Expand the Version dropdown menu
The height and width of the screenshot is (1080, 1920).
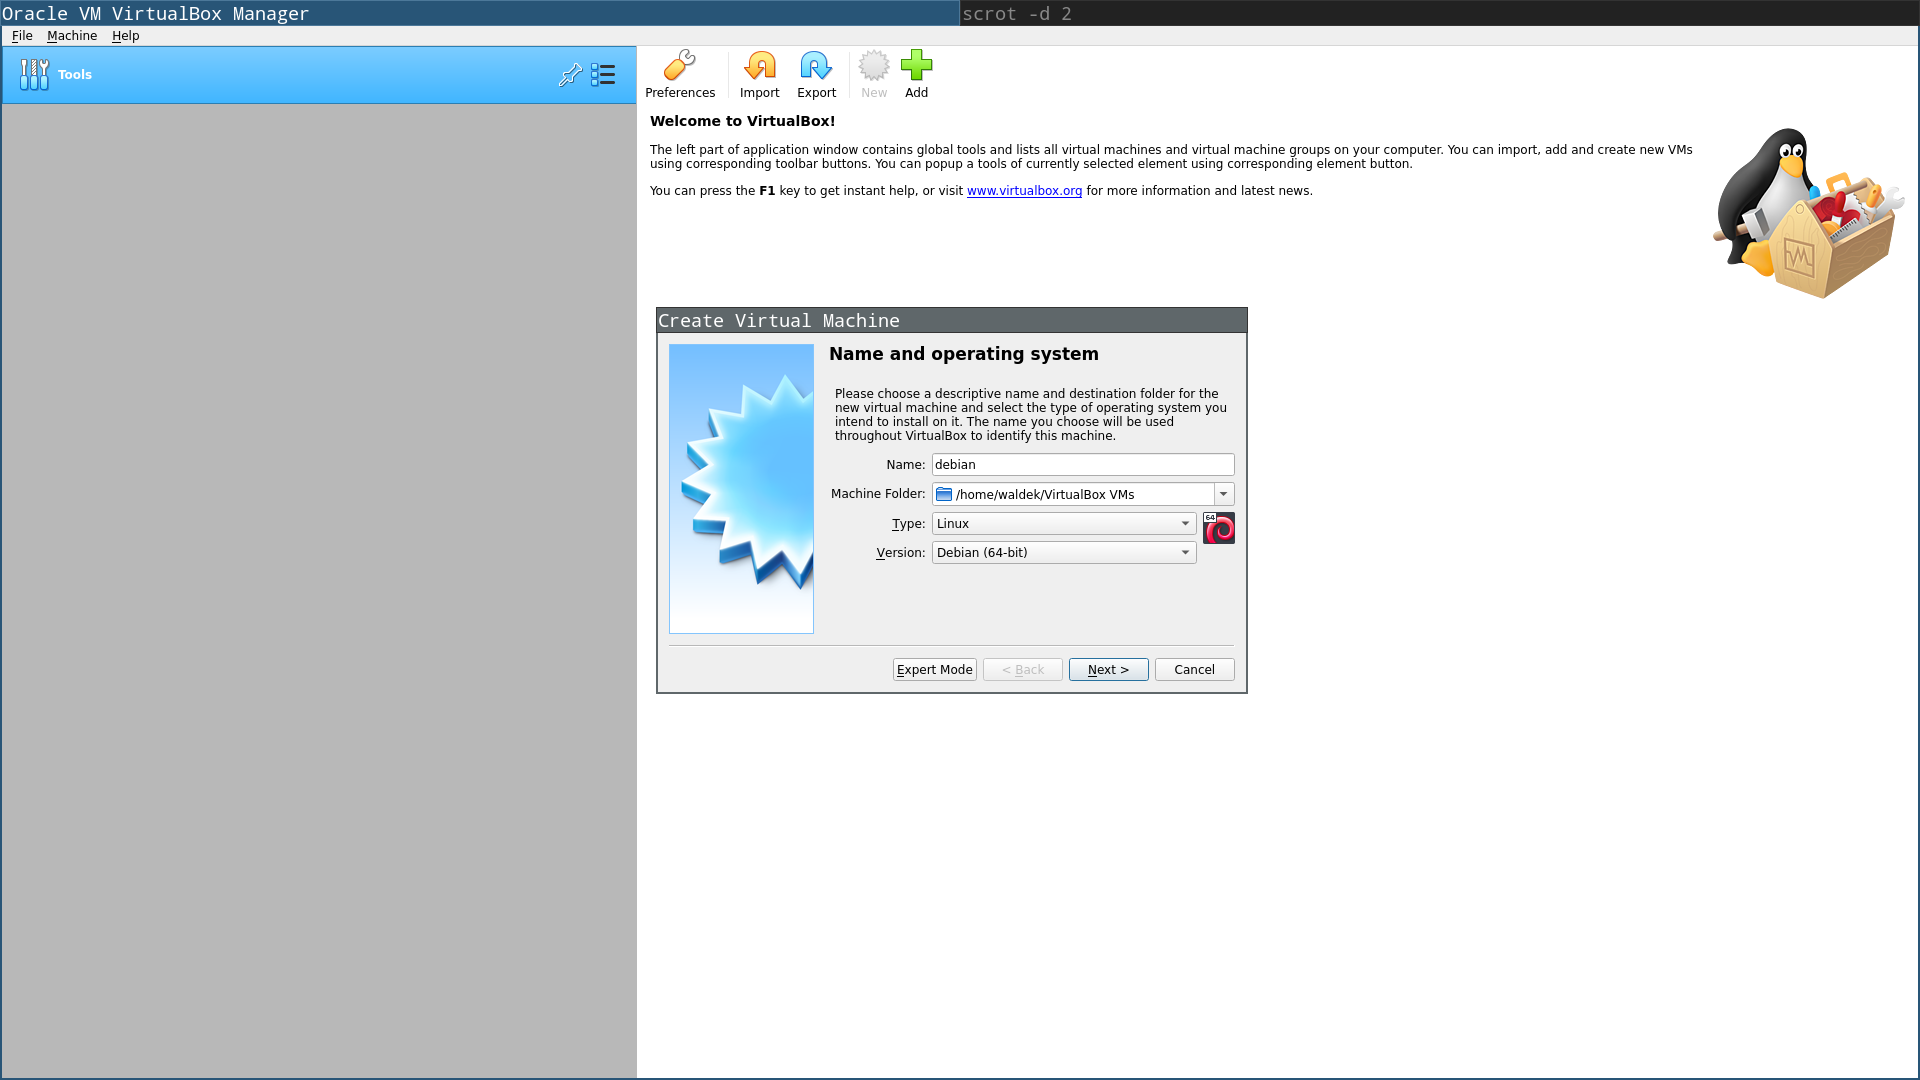click(1184, 551)
